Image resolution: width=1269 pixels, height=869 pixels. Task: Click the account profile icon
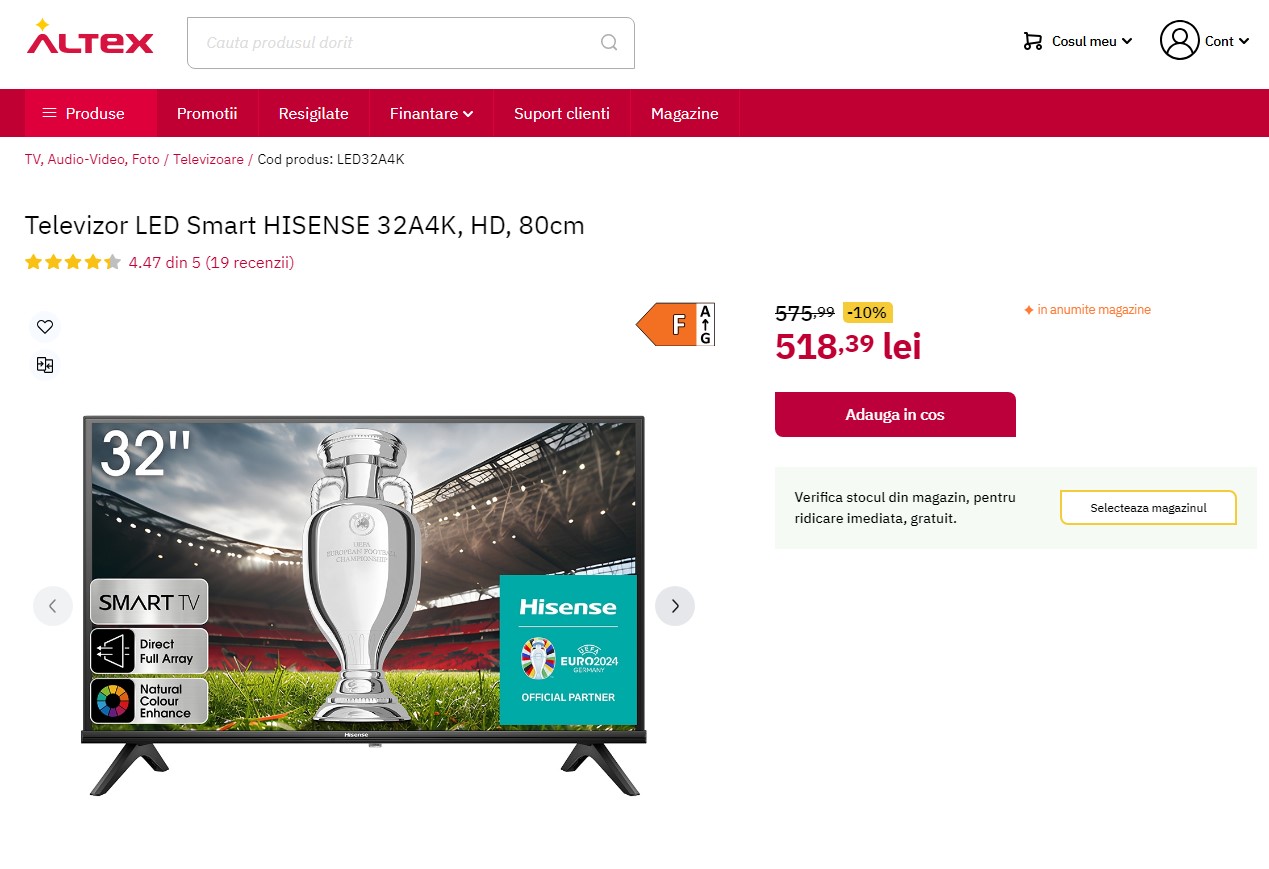1179,40
